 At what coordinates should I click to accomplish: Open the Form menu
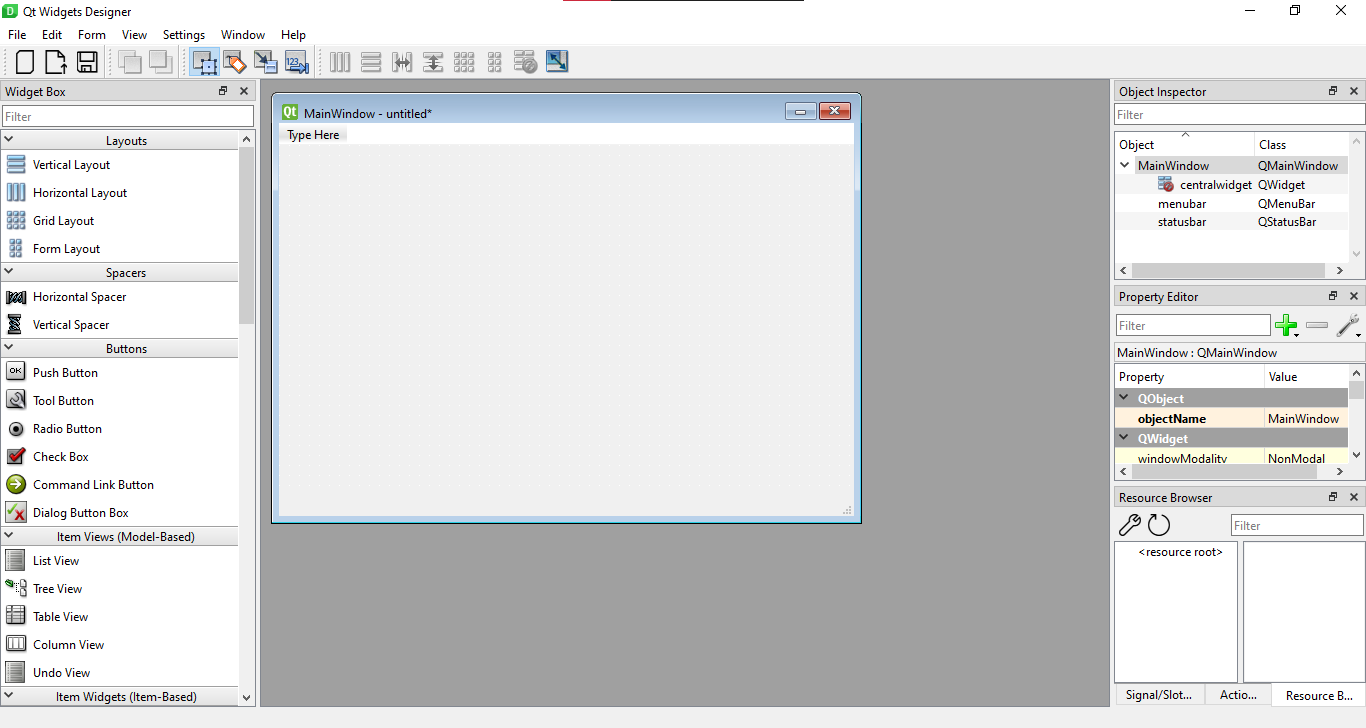(92, 34)
